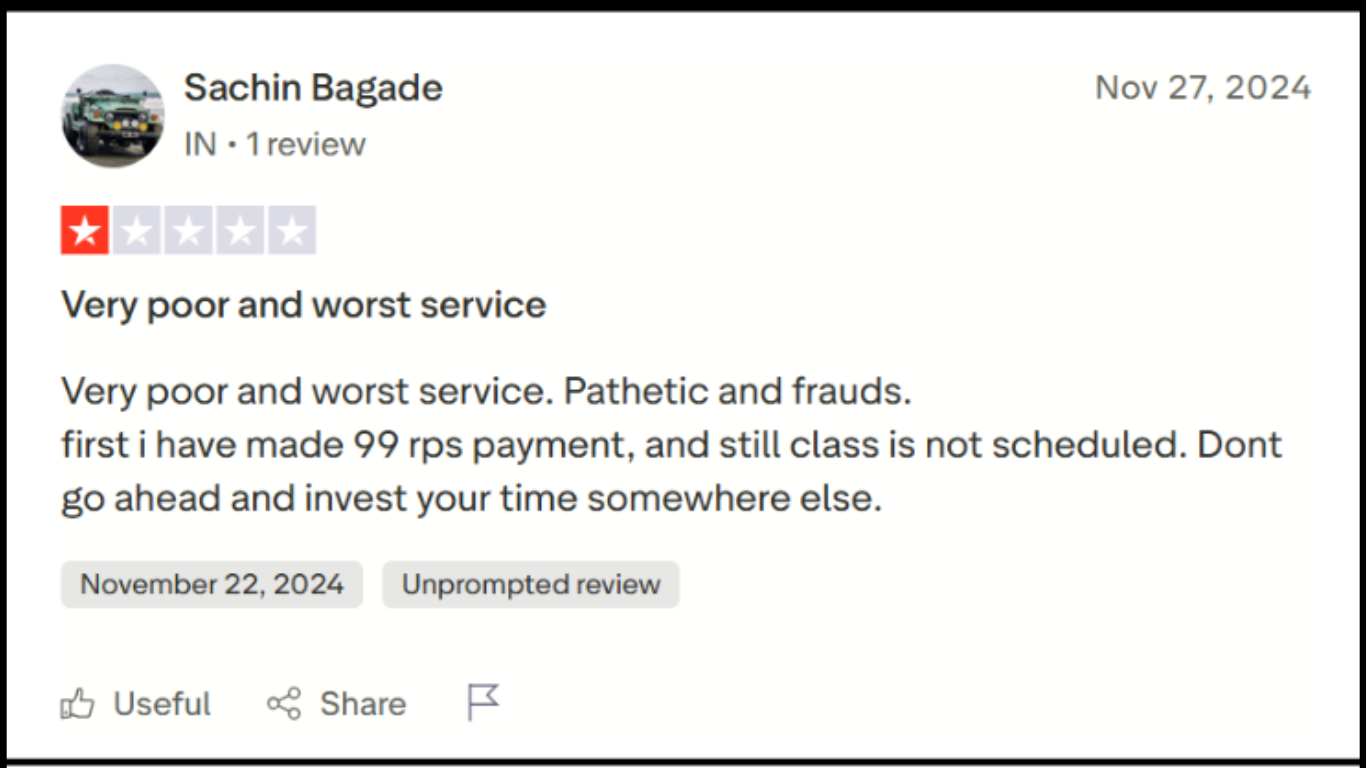Click the 1 review link
Screen dimensions: 1366x768
pos(305,144)
